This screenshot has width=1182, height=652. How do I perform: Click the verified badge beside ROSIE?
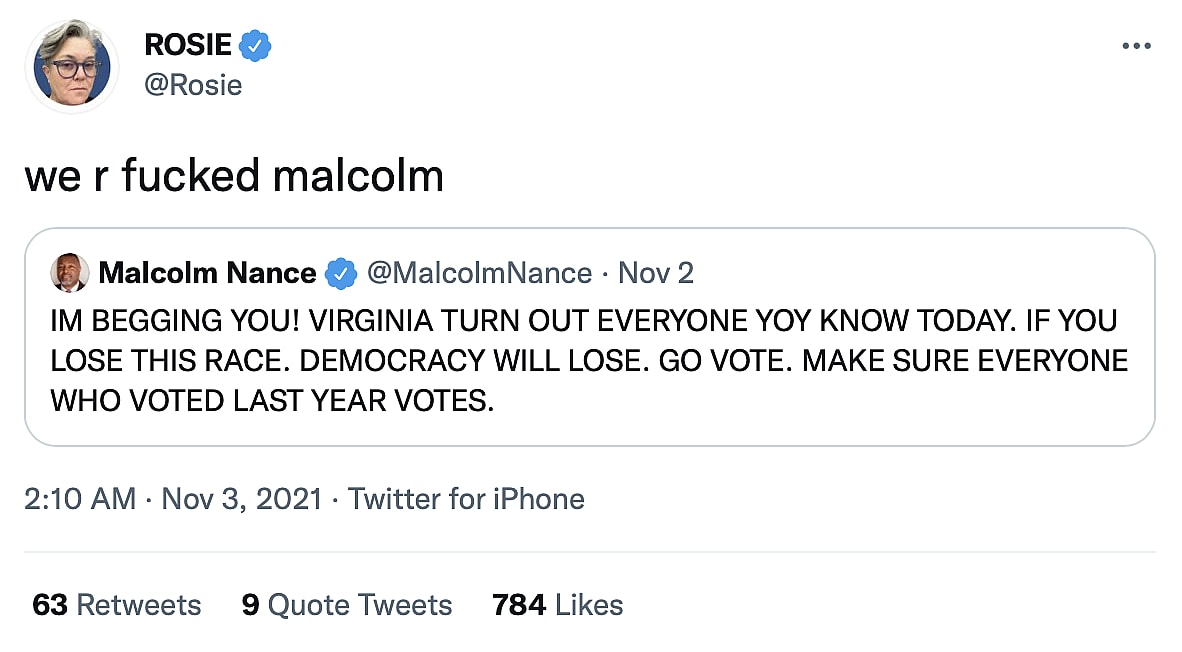coord(256,45)
